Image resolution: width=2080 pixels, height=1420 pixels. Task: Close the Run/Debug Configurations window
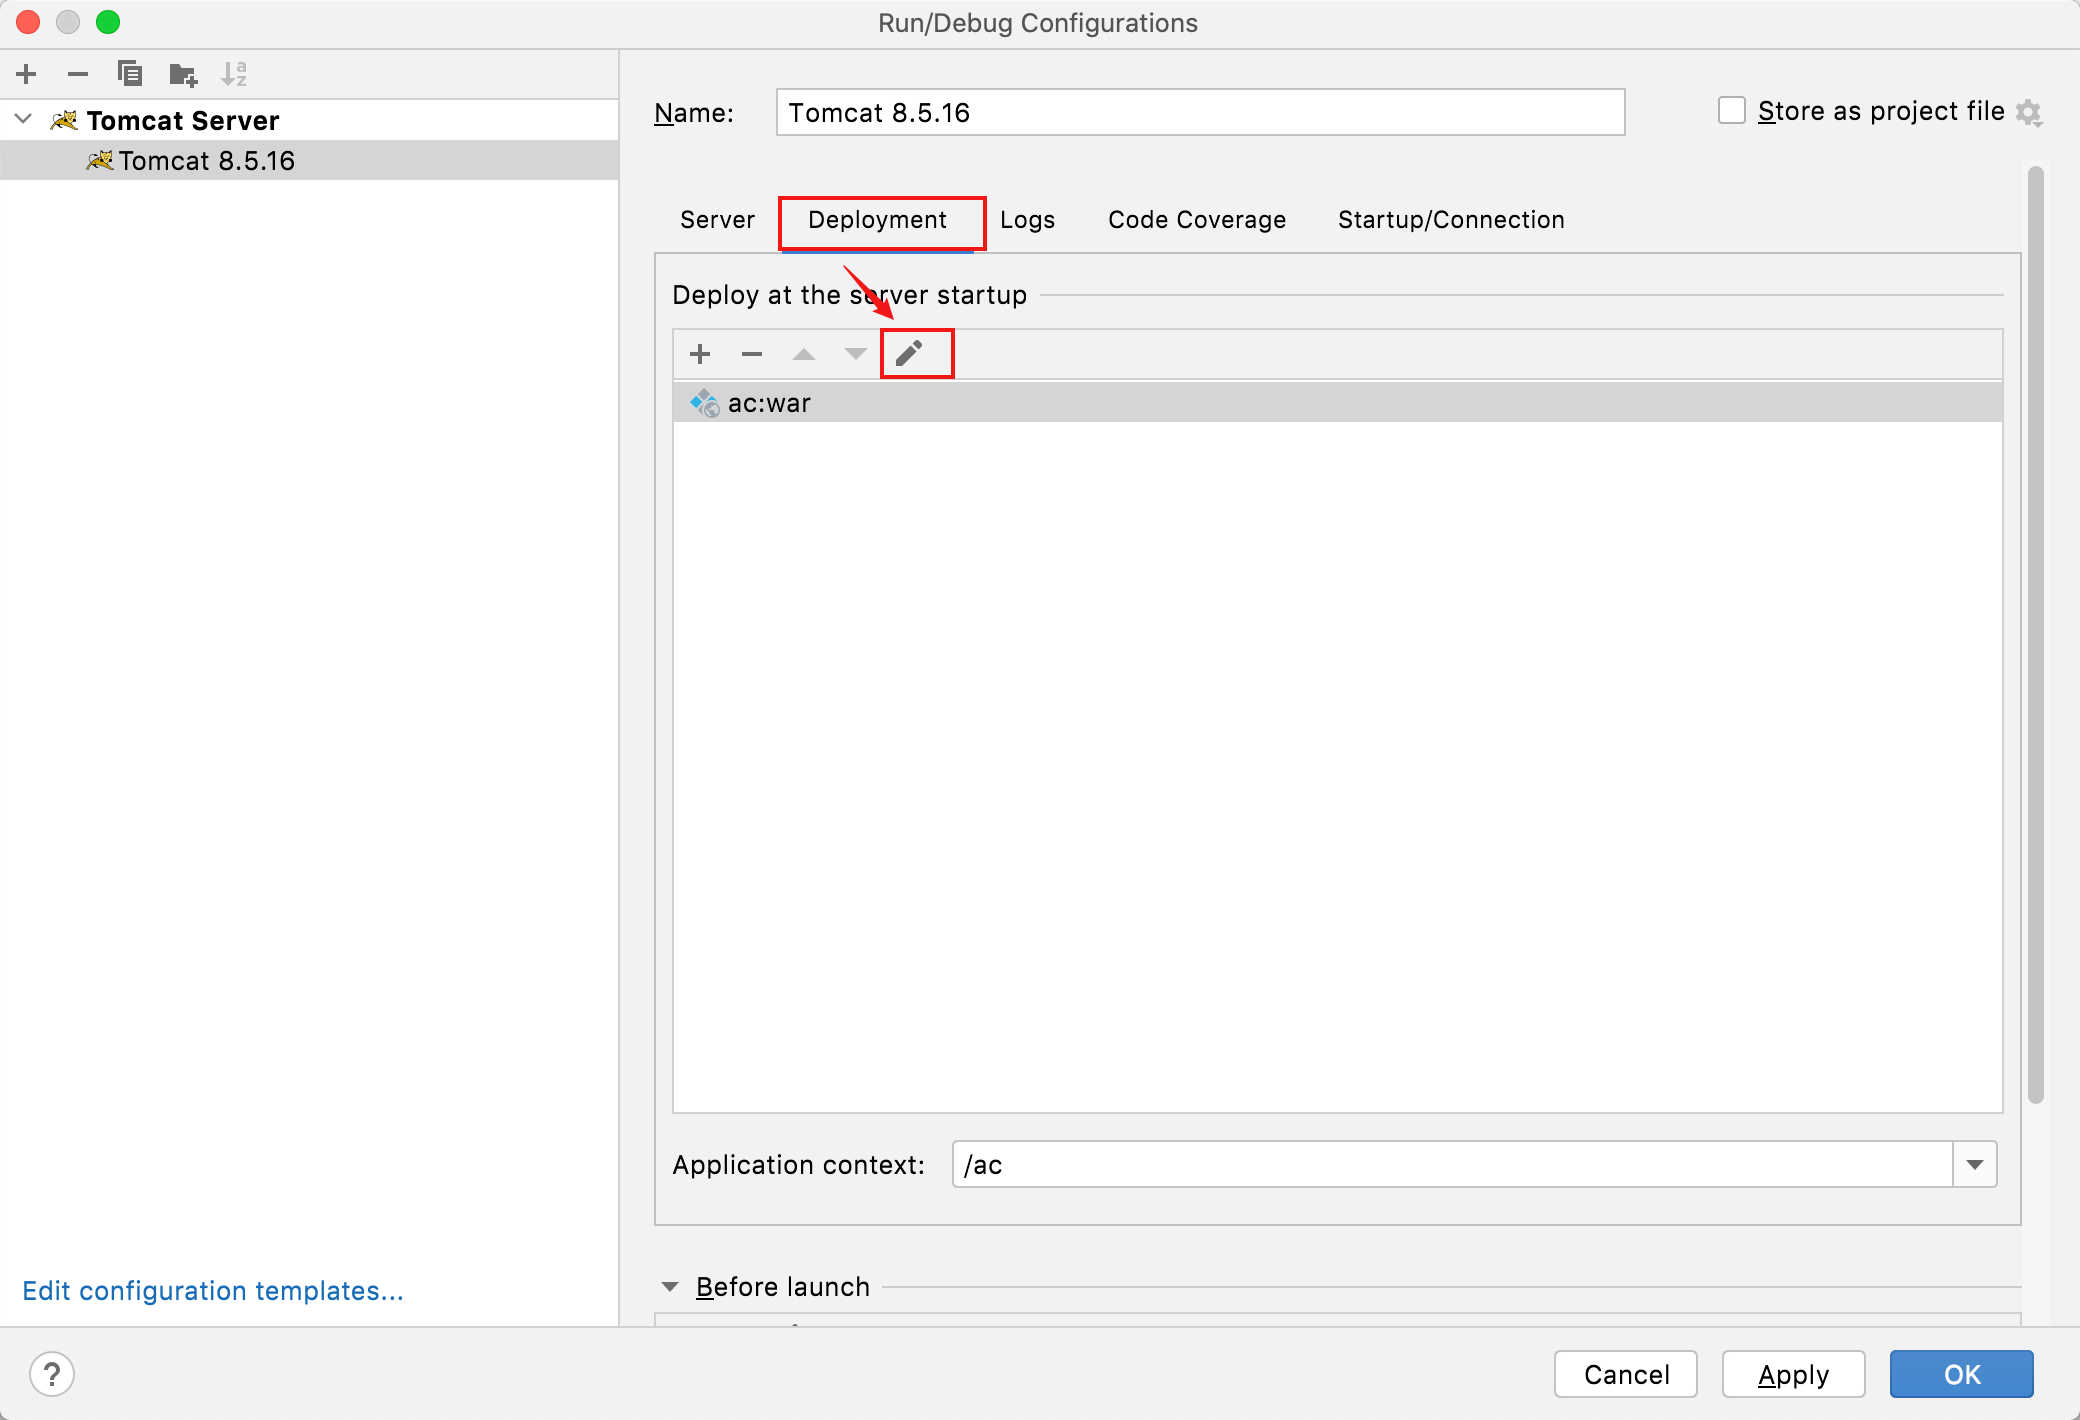[28, 22]
